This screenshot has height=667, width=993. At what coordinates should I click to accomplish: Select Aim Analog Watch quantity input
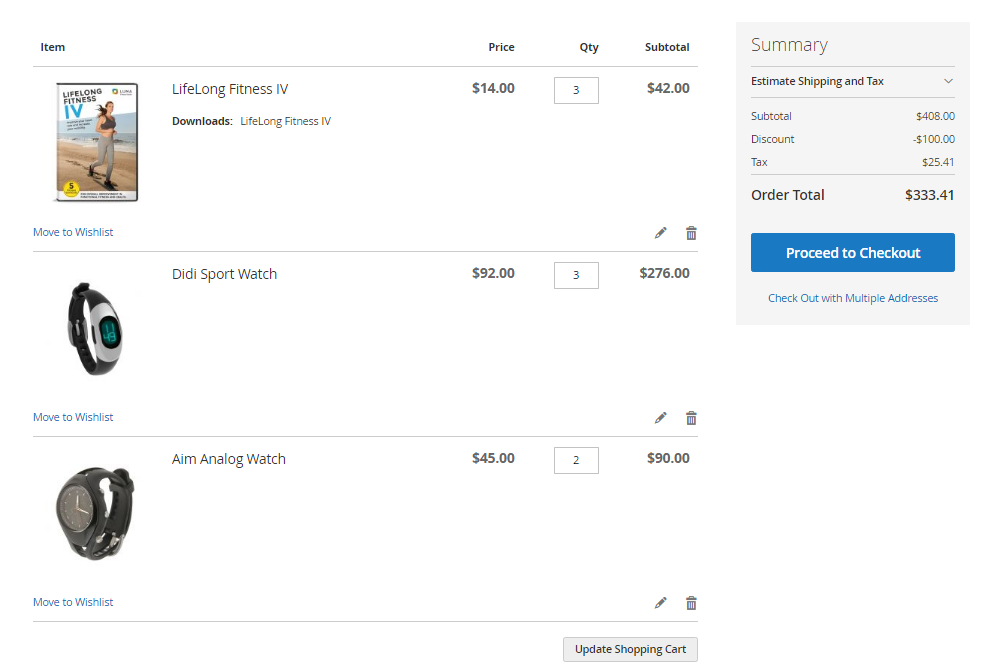(576, 460)
